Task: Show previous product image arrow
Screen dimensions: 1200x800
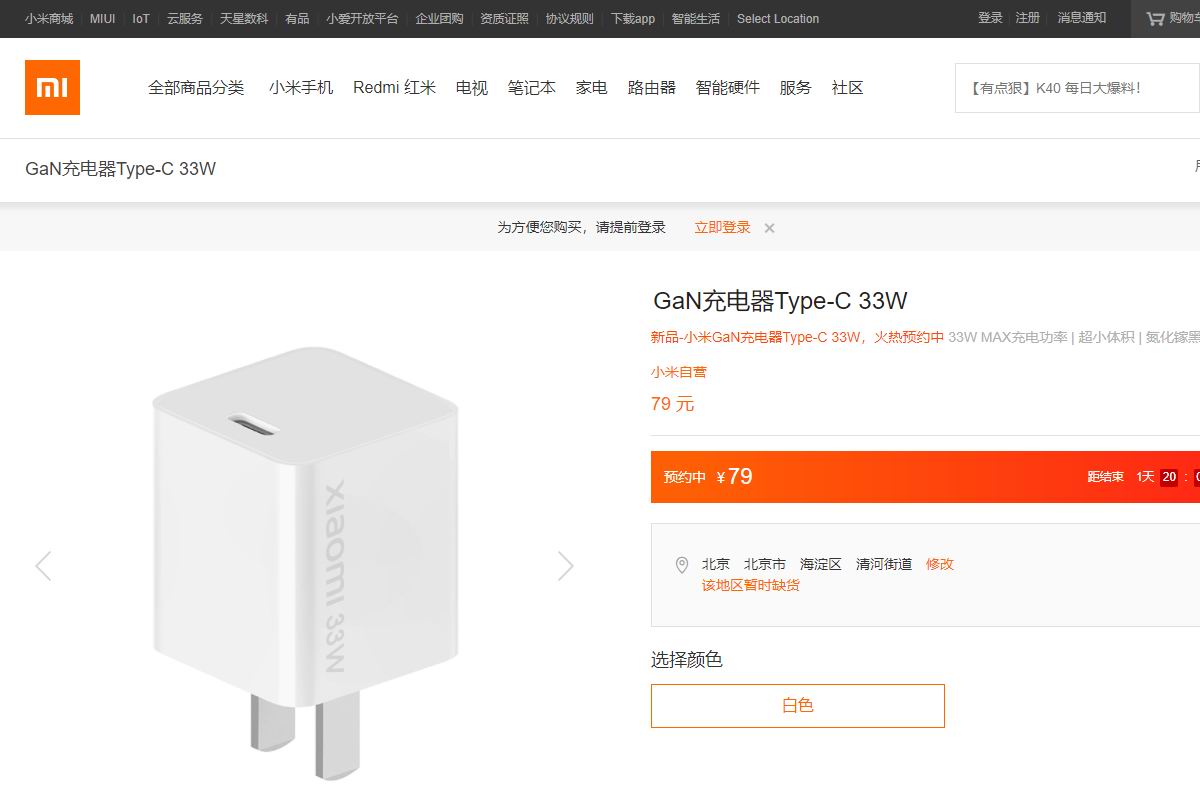Action: (43, 566)
